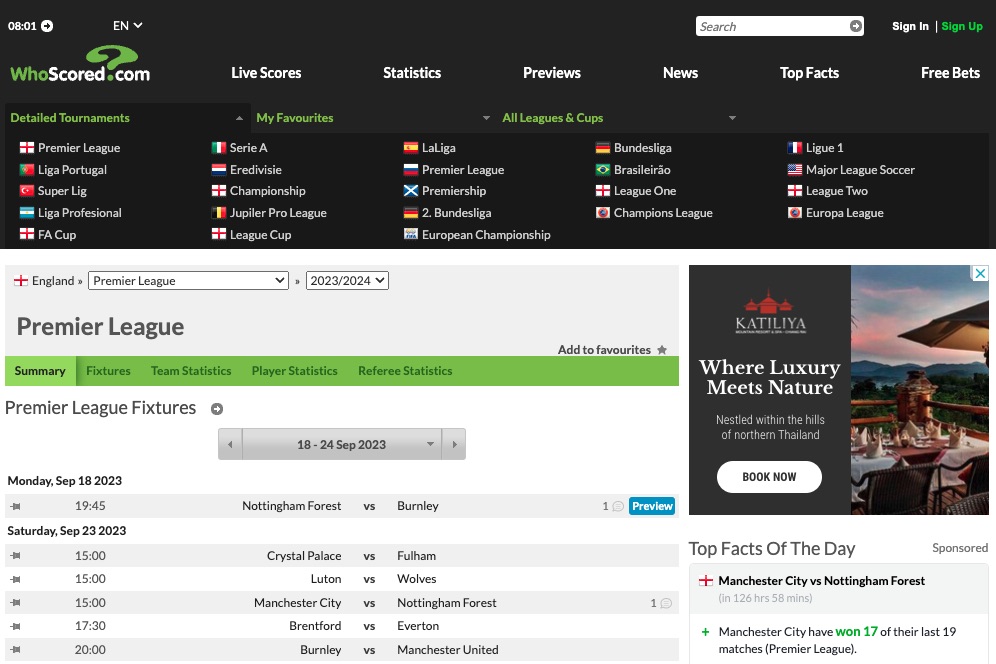This screenshot has height=664, width=996.
Task: Go to next week of fixtures
Action: tap(454, 444)
